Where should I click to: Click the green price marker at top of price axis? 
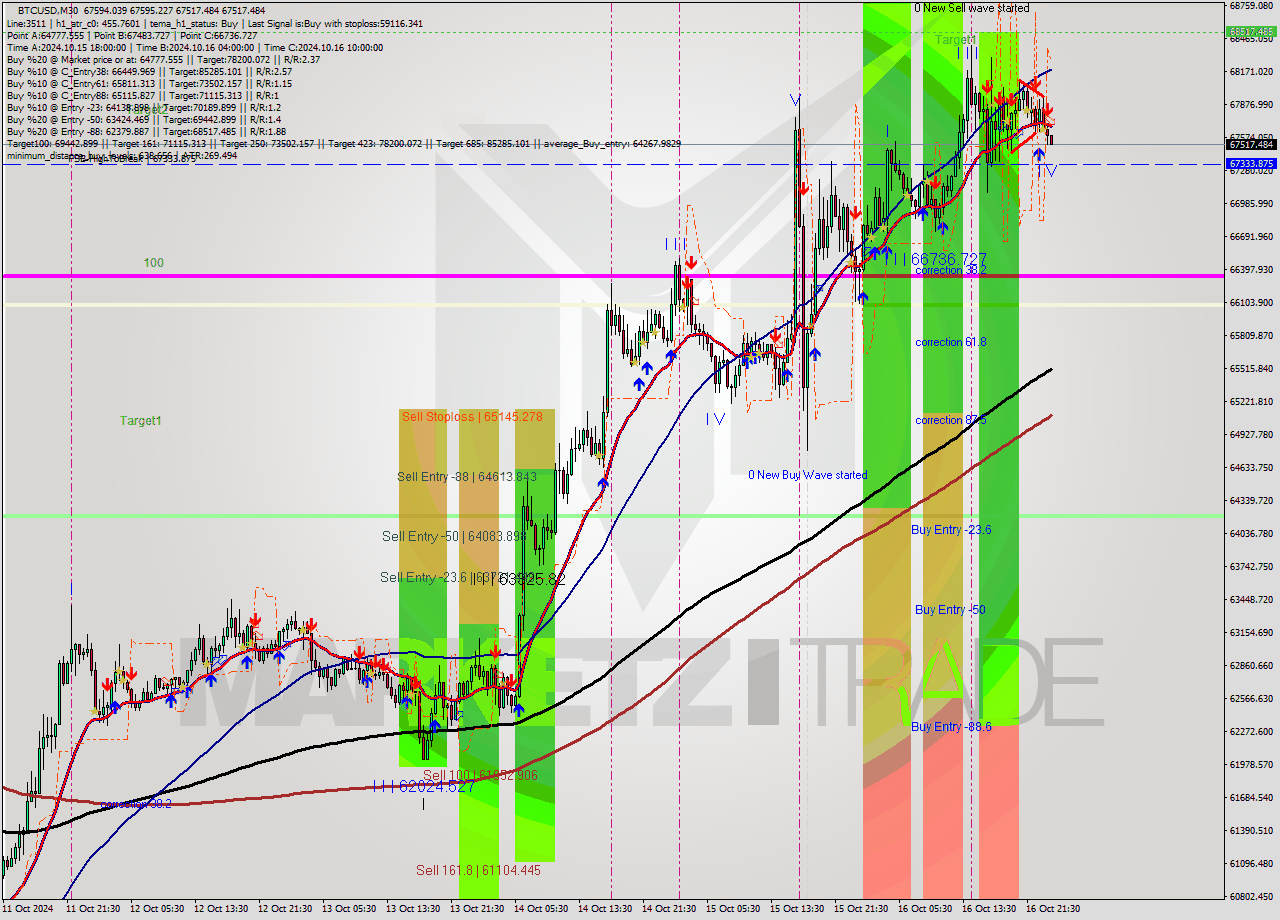(1250, 32)
